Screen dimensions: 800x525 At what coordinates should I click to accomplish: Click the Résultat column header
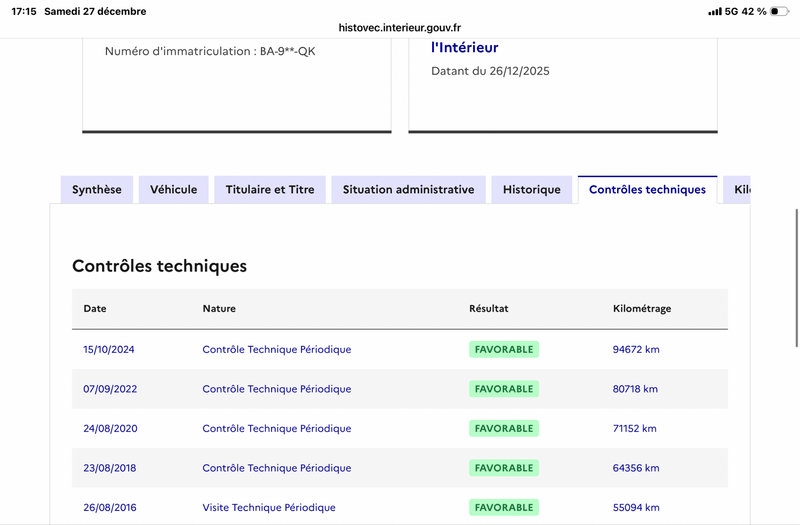489,309
